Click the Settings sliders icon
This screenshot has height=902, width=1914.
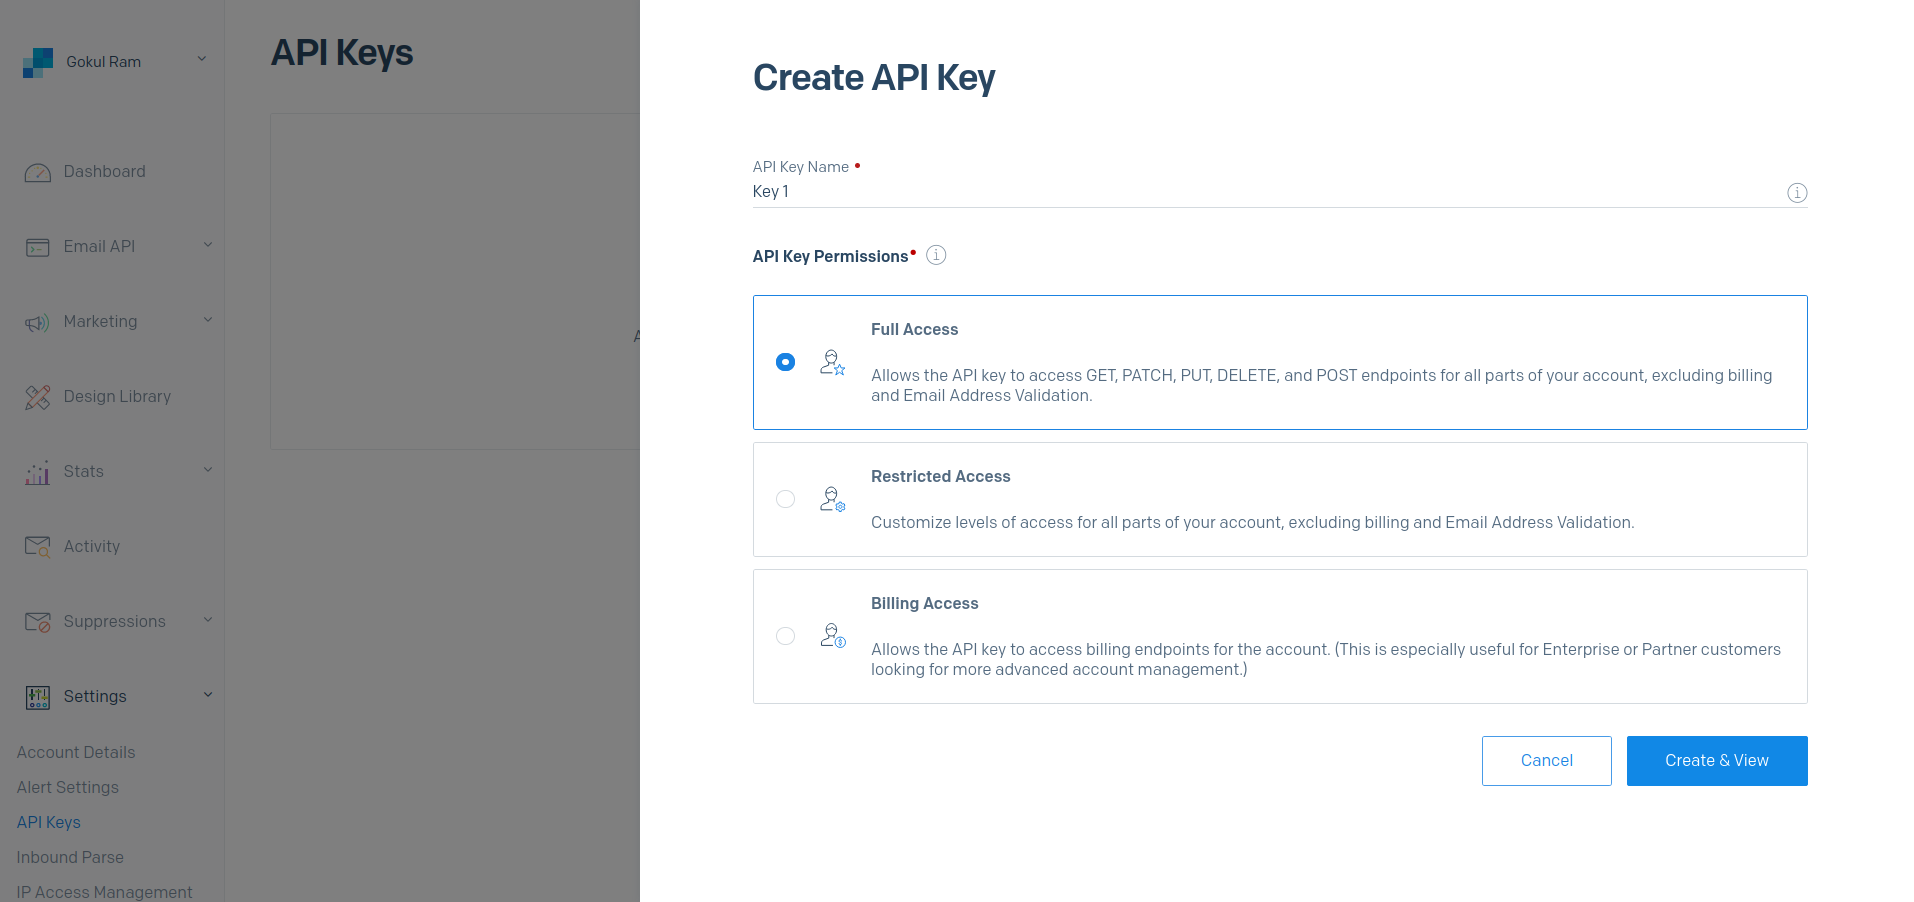click(38, 697)
